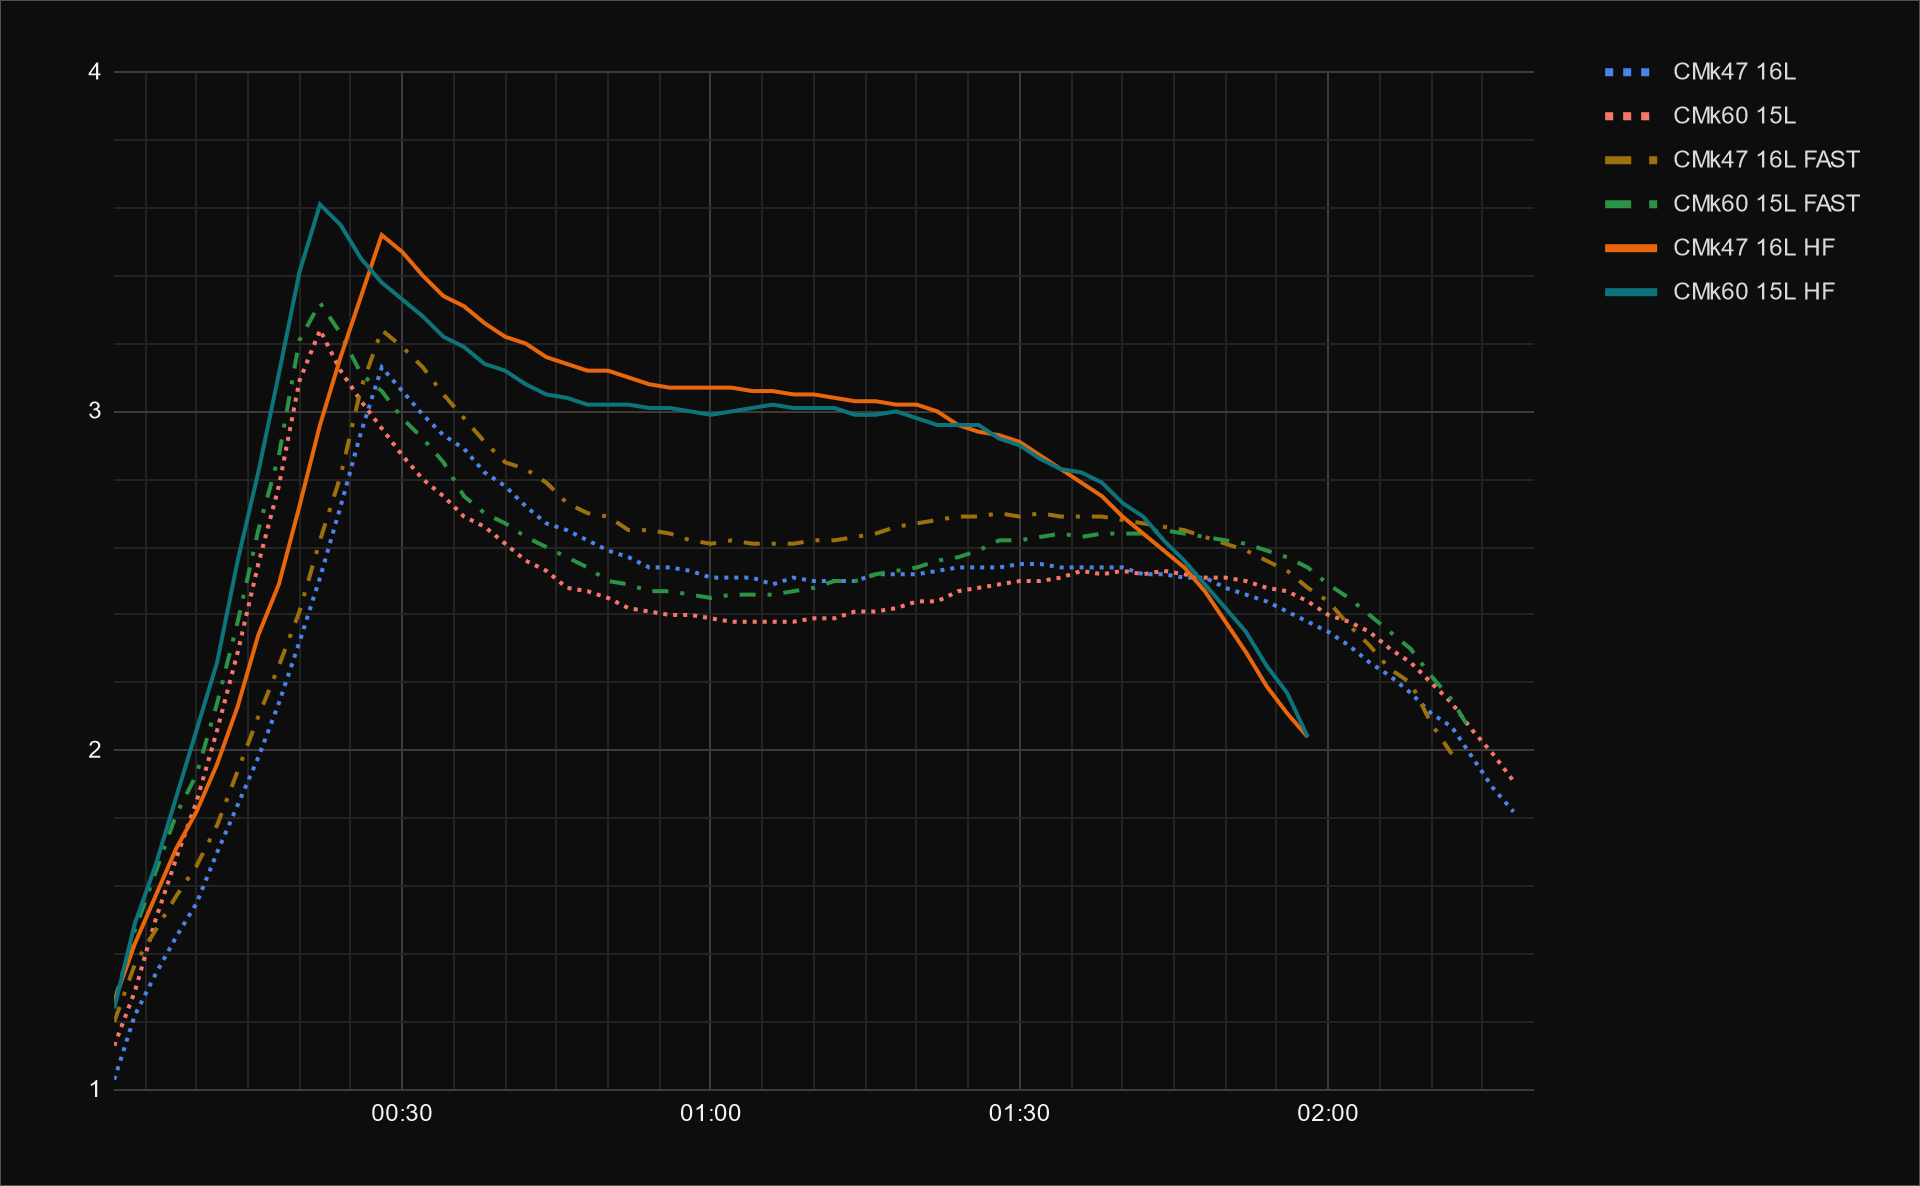The image size is (1920, 1186).
Task: Click the 01:30 x-axis tick label
Action: click(1019, 1114)
